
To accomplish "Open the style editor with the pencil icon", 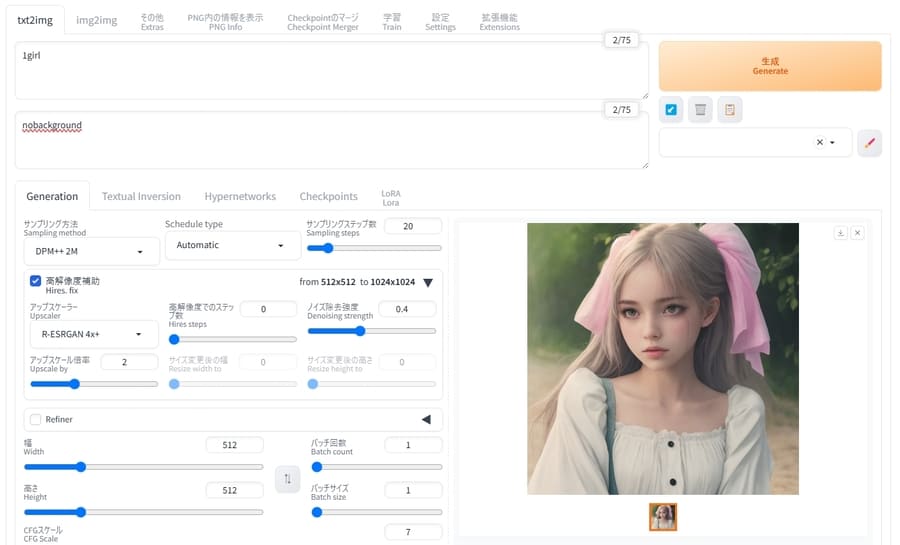I will point(870,142).
